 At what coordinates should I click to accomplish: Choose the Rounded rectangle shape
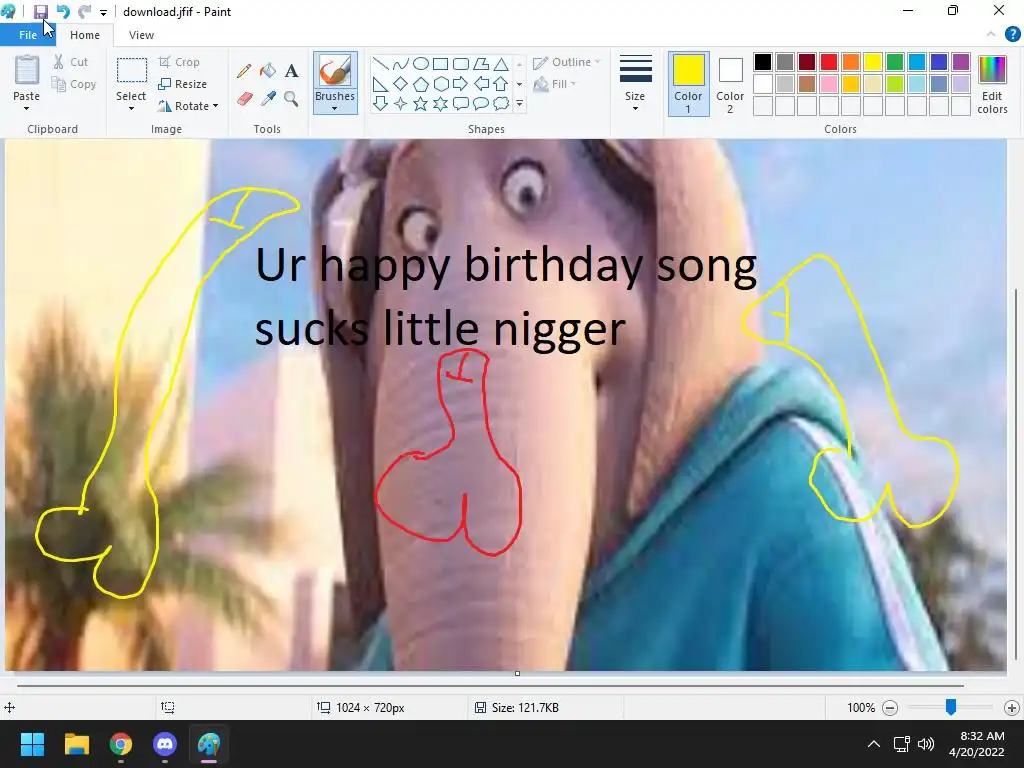pos(461,63)
